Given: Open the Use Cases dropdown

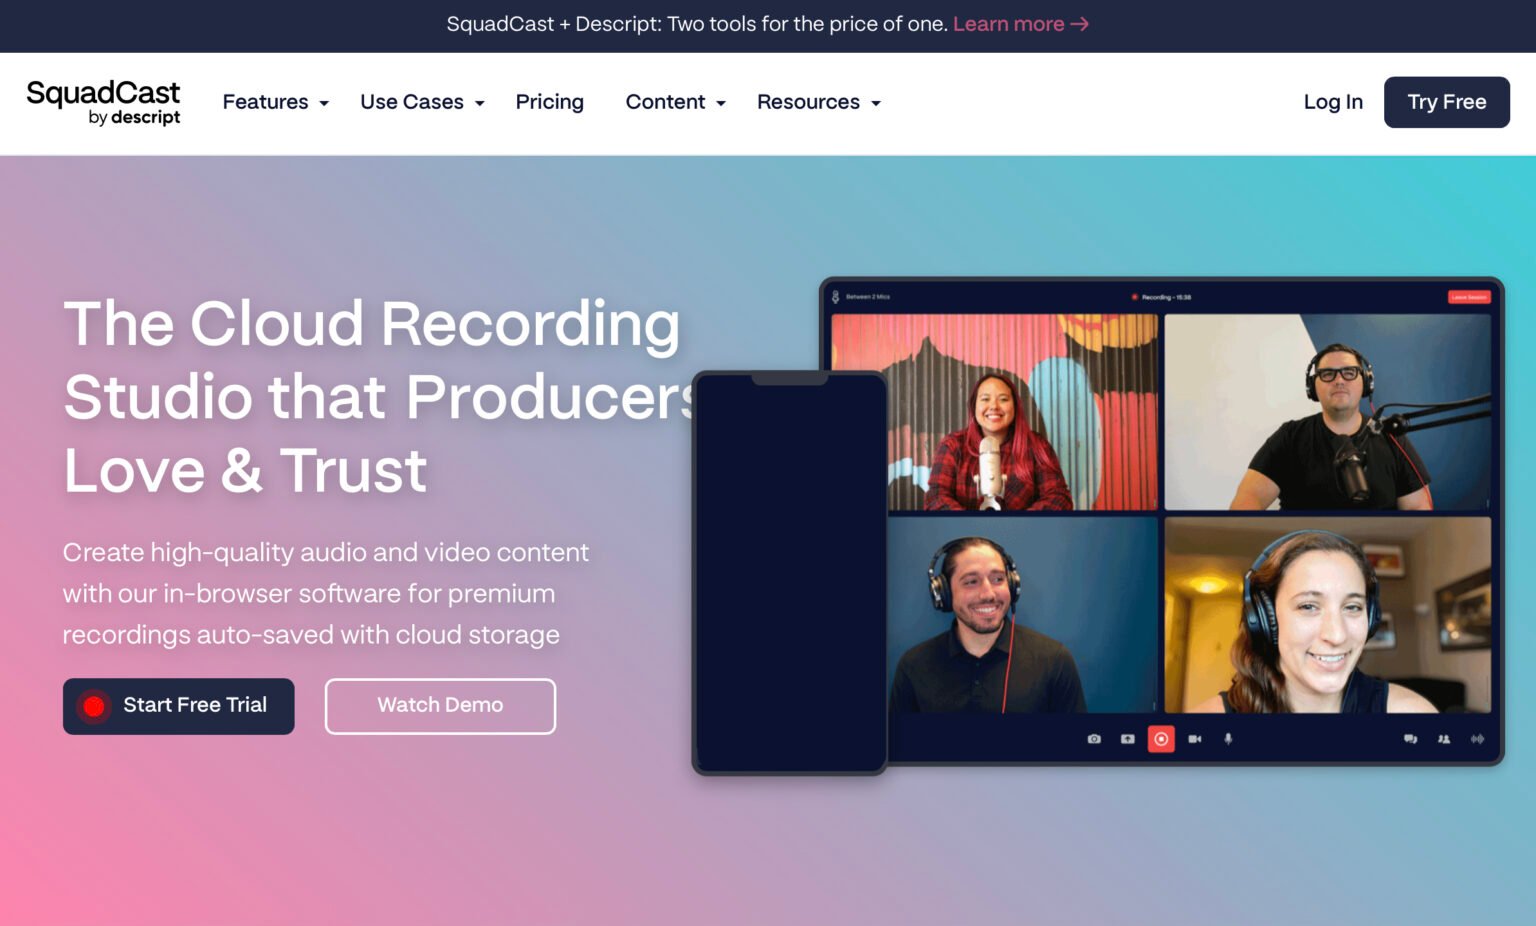Looking at the screenshot, I should [x=422, y=102].
